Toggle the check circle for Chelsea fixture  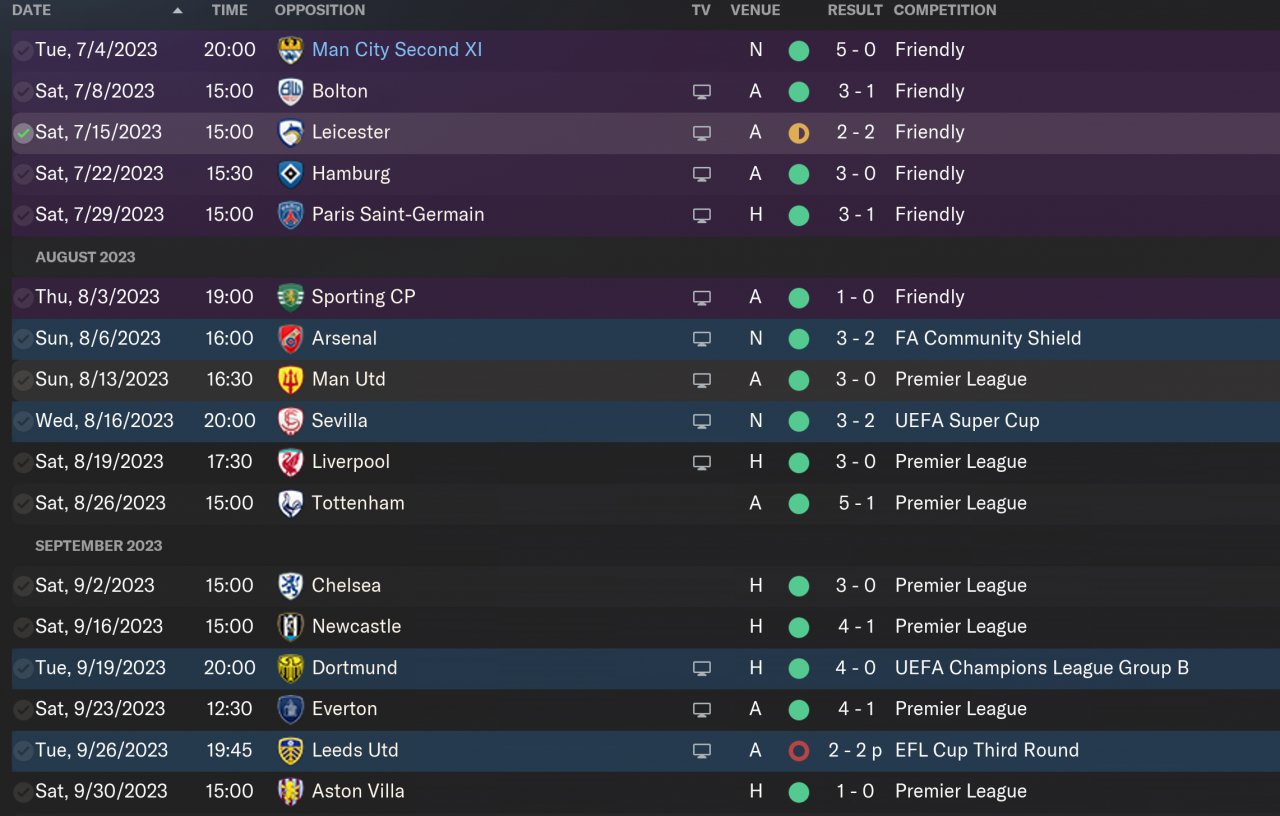[x=23, y=586]
